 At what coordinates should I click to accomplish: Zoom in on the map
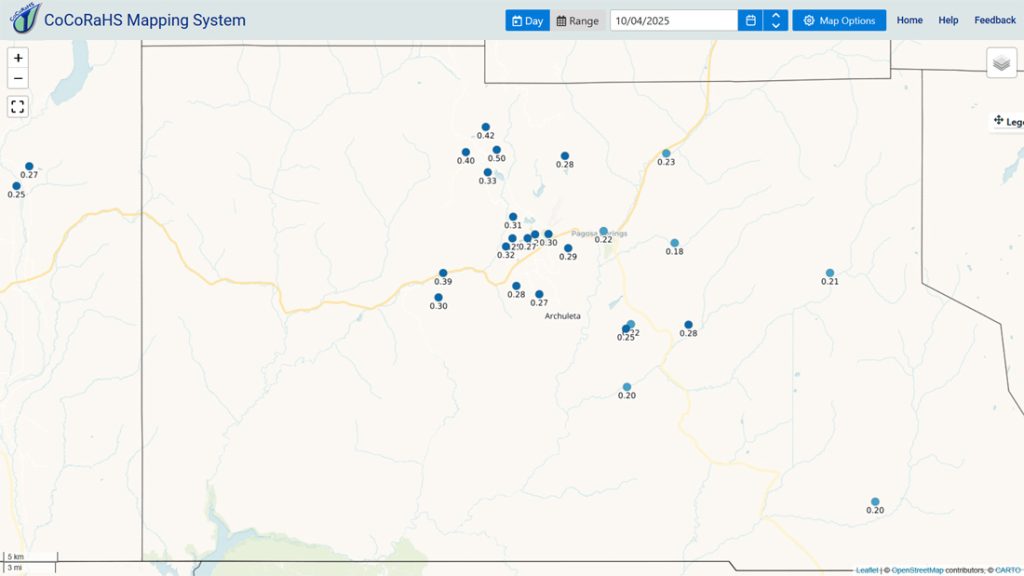point(18,58)
